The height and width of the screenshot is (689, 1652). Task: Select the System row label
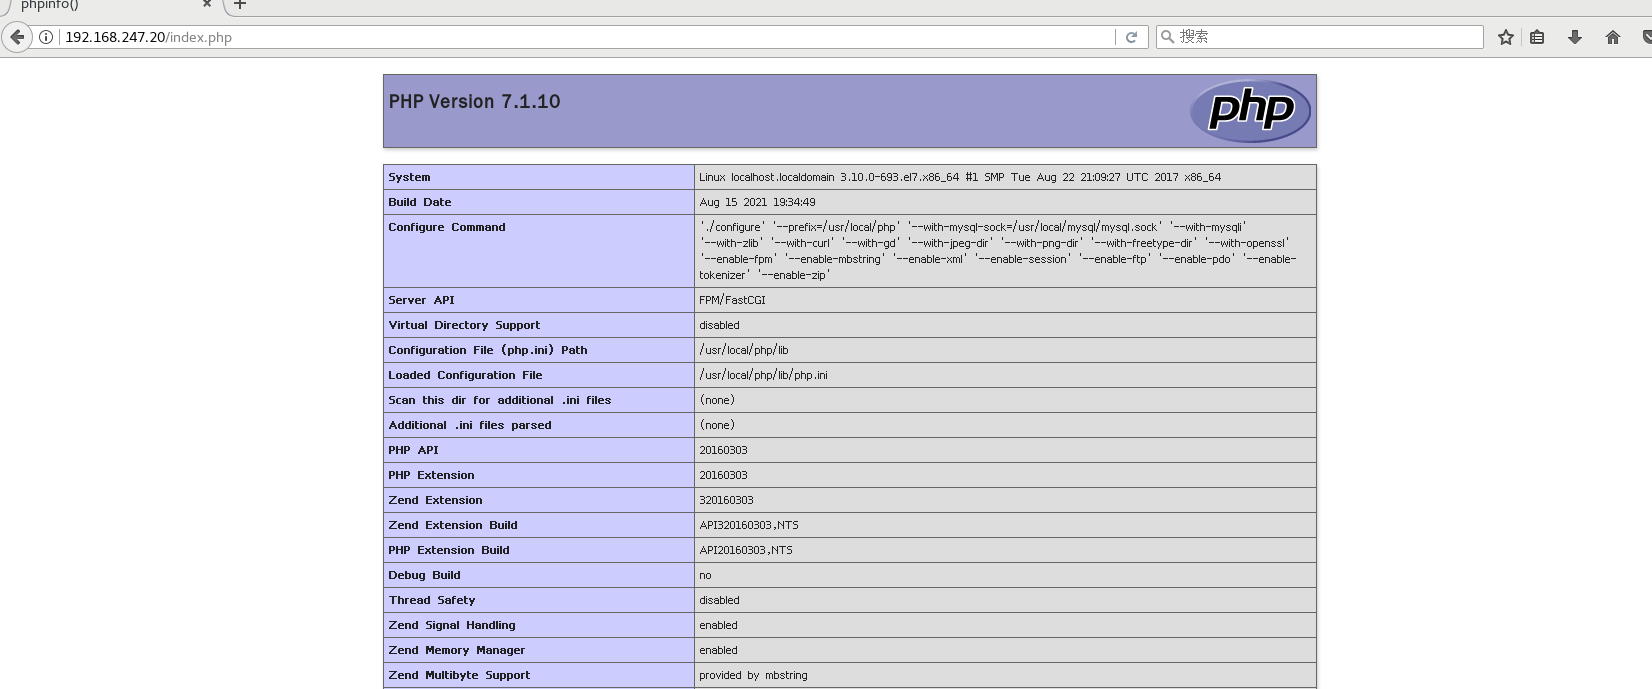[x=409, y=177]
